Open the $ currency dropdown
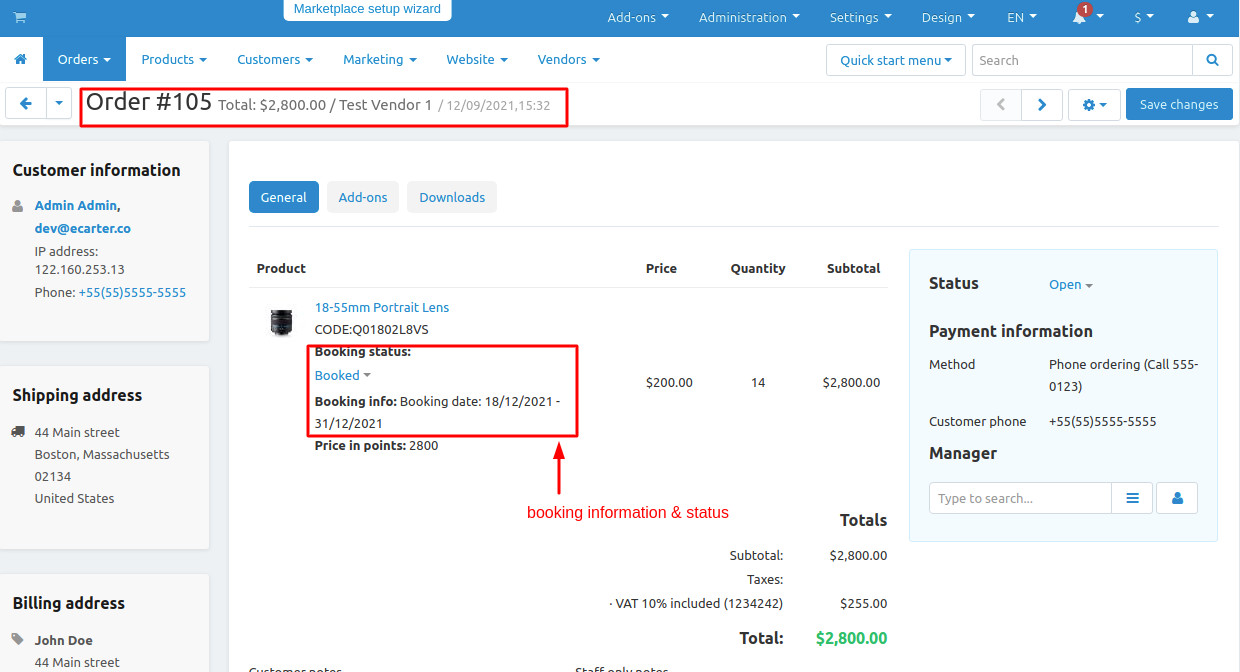Viewport: 1240px width, 672px height. point(1144,18)
